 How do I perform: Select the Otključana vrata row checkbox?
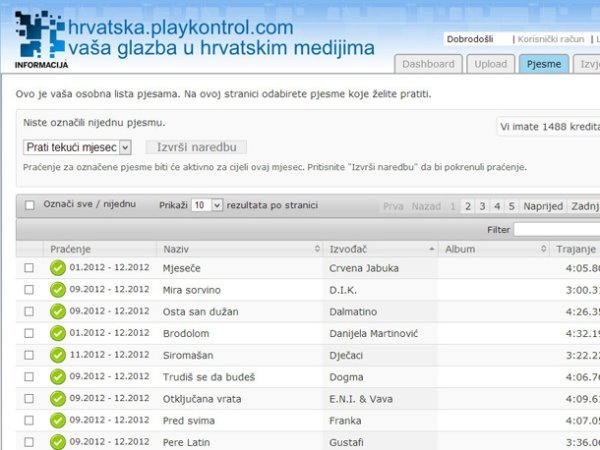coord(29,399)
